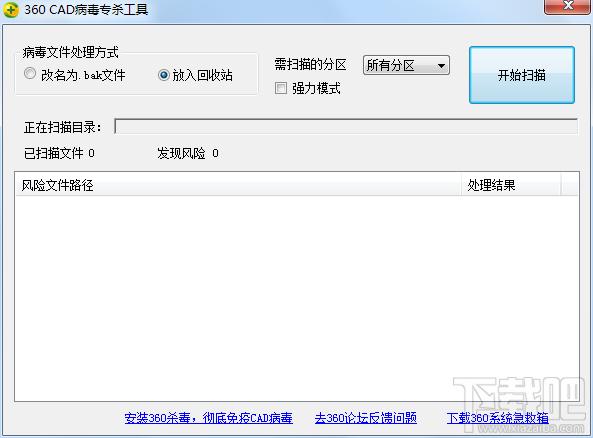Screen dimensions: 593x438
Task: Open link 去360论坛反馈问题
Action: coord(366,418)
